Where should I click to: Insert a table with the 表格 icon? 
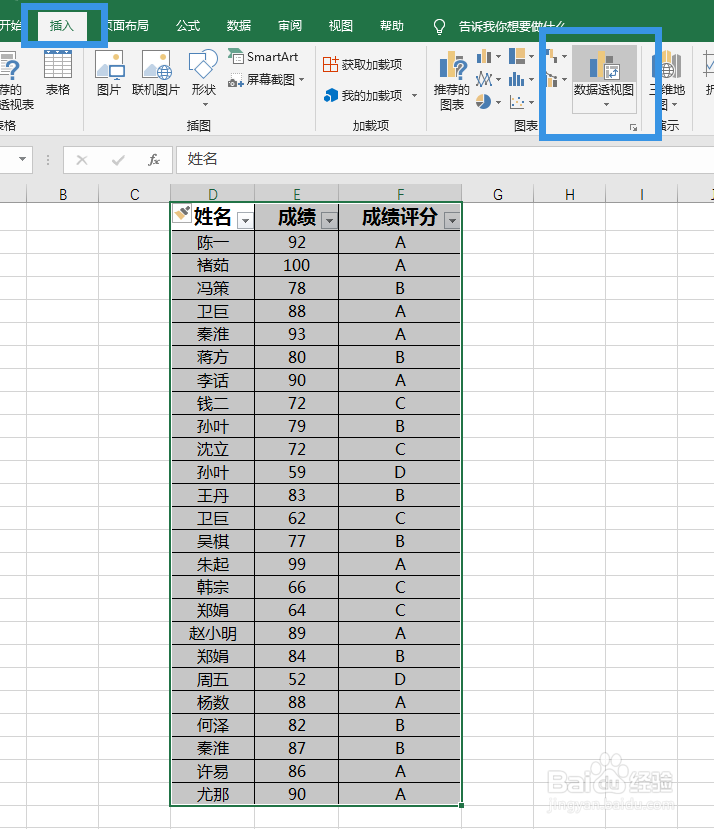58,73
